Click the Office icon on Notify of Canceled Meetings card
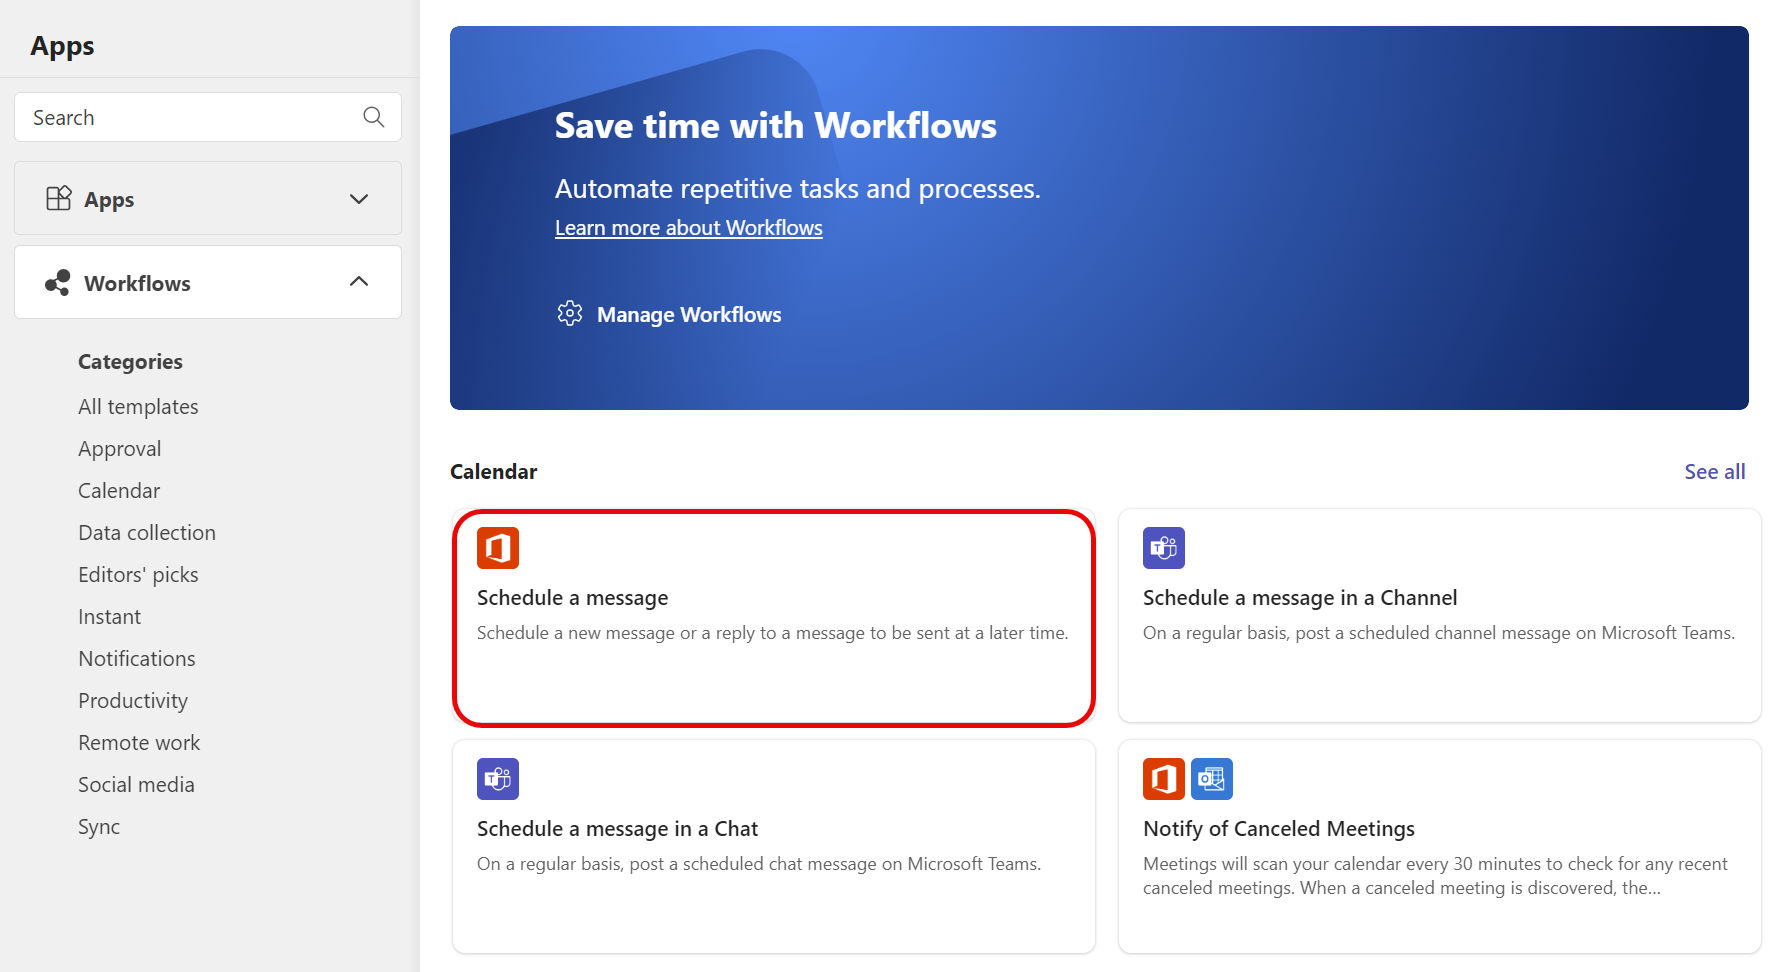 pyautogui.click(x=1163, y=779)
